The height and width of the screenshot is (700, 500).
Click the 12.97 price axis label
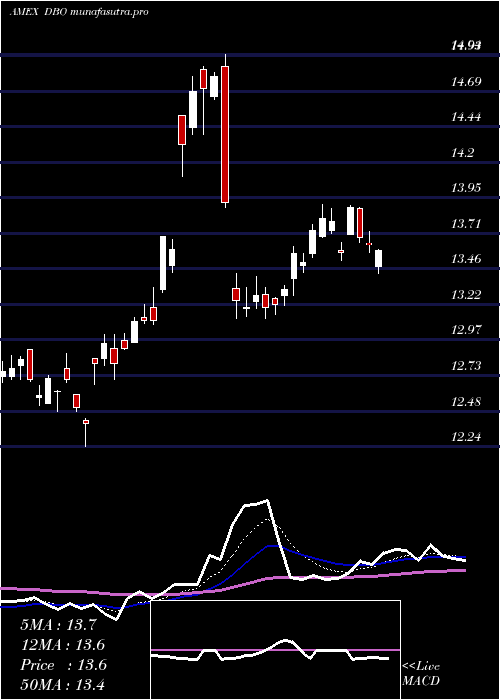pos(466,330)
